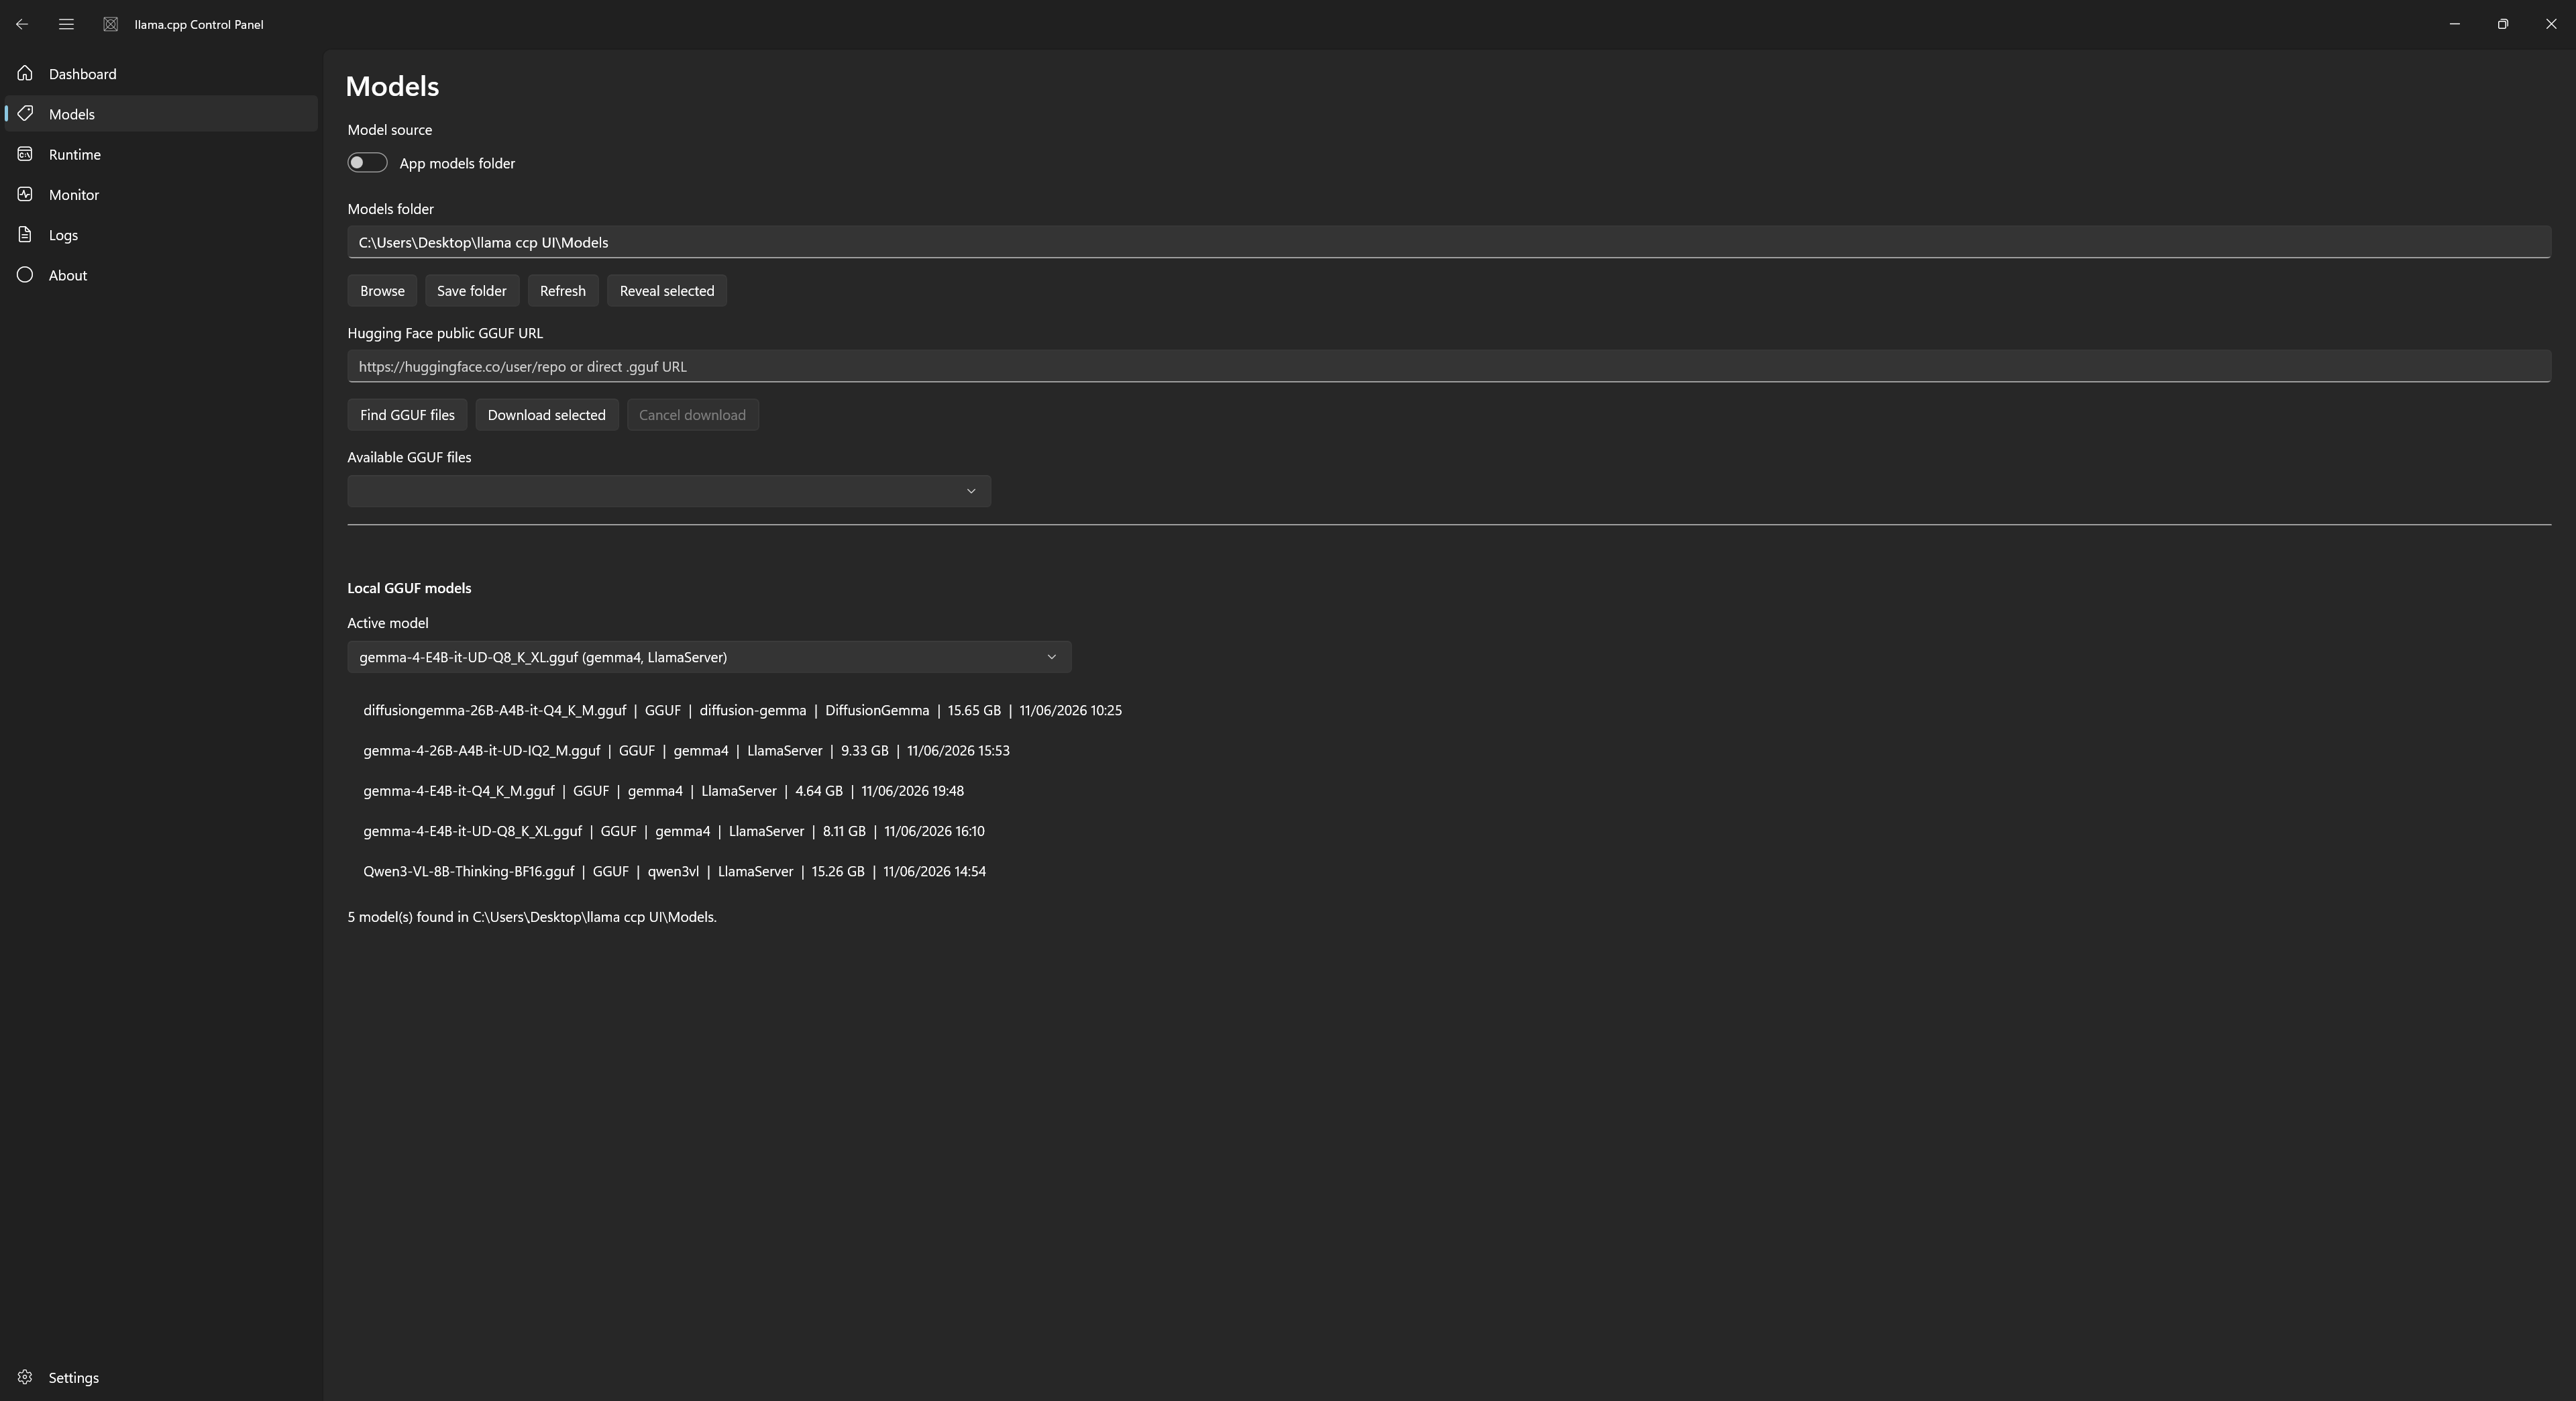Minimize the llama.cpp Control Panel window
The height and width of the screenshot is (1401, 2576).
point(2455,24)
